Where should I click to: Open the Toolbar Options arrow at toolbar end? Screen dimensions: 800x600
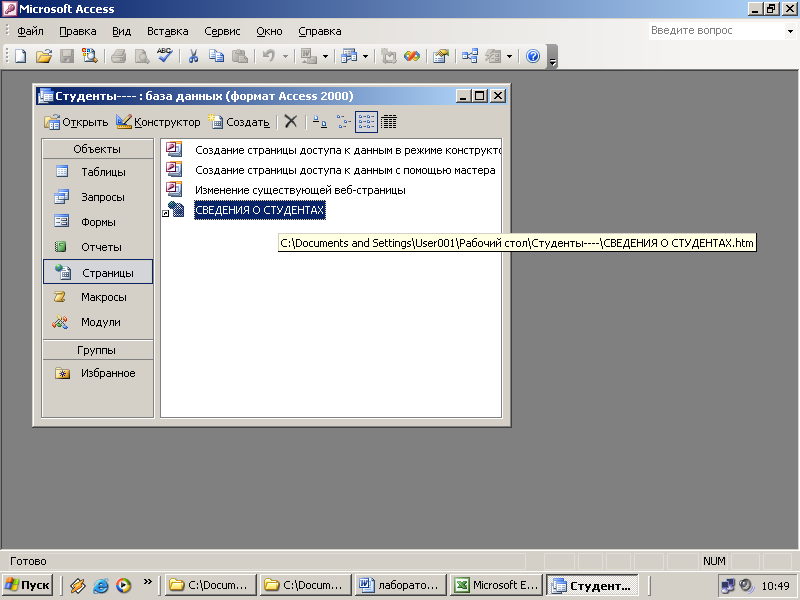(x=552, y=56)
